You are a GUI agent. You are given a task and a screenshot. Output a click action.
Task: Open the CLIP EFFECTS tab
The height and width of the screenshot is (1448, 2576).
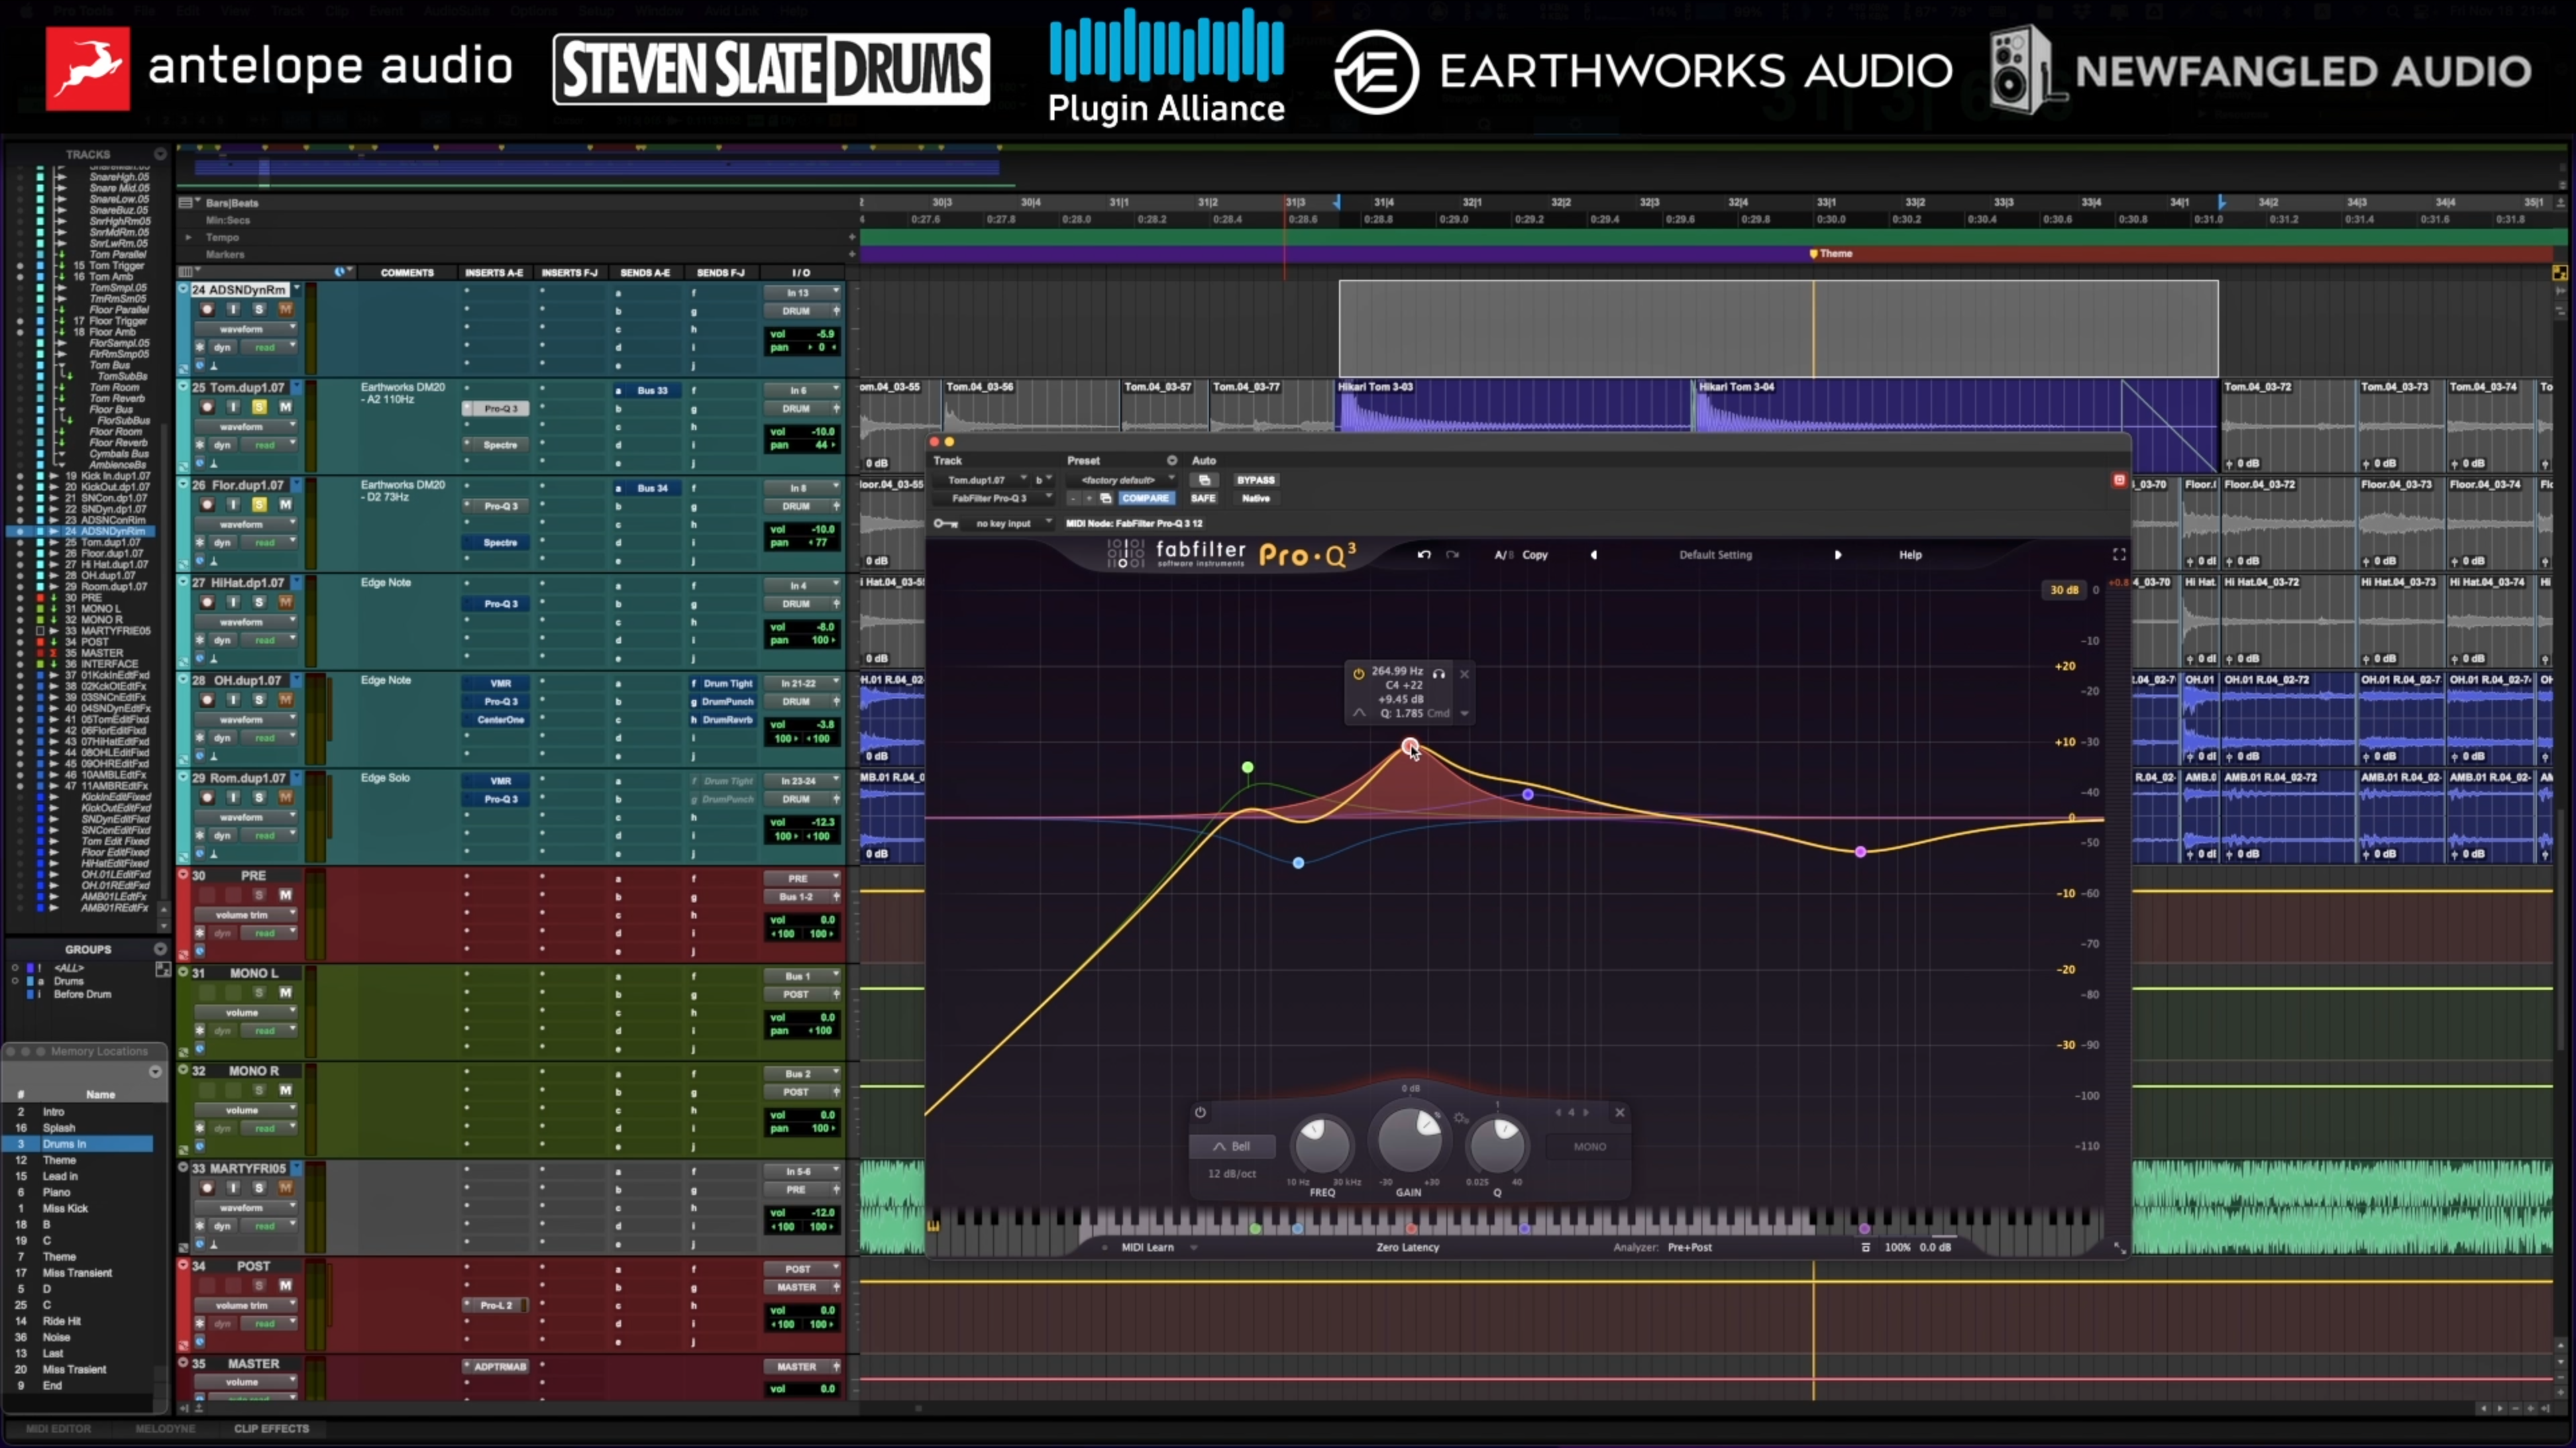271,1429
